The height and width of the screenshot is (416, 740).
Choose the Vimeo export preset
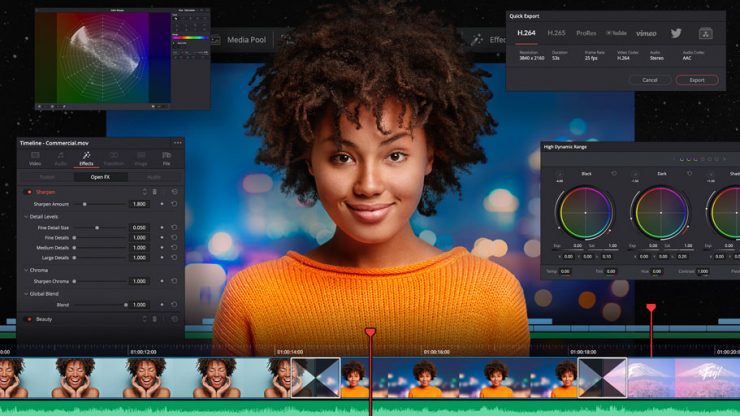646,33
